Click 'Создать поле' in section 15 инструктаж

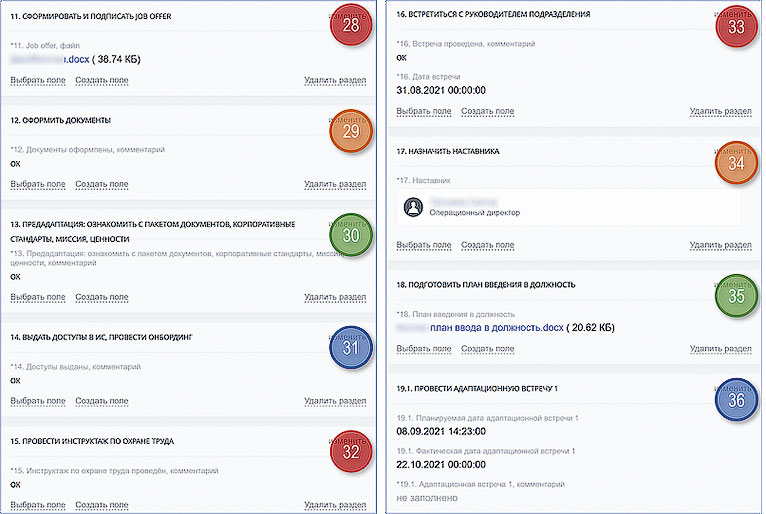[102, 505]
